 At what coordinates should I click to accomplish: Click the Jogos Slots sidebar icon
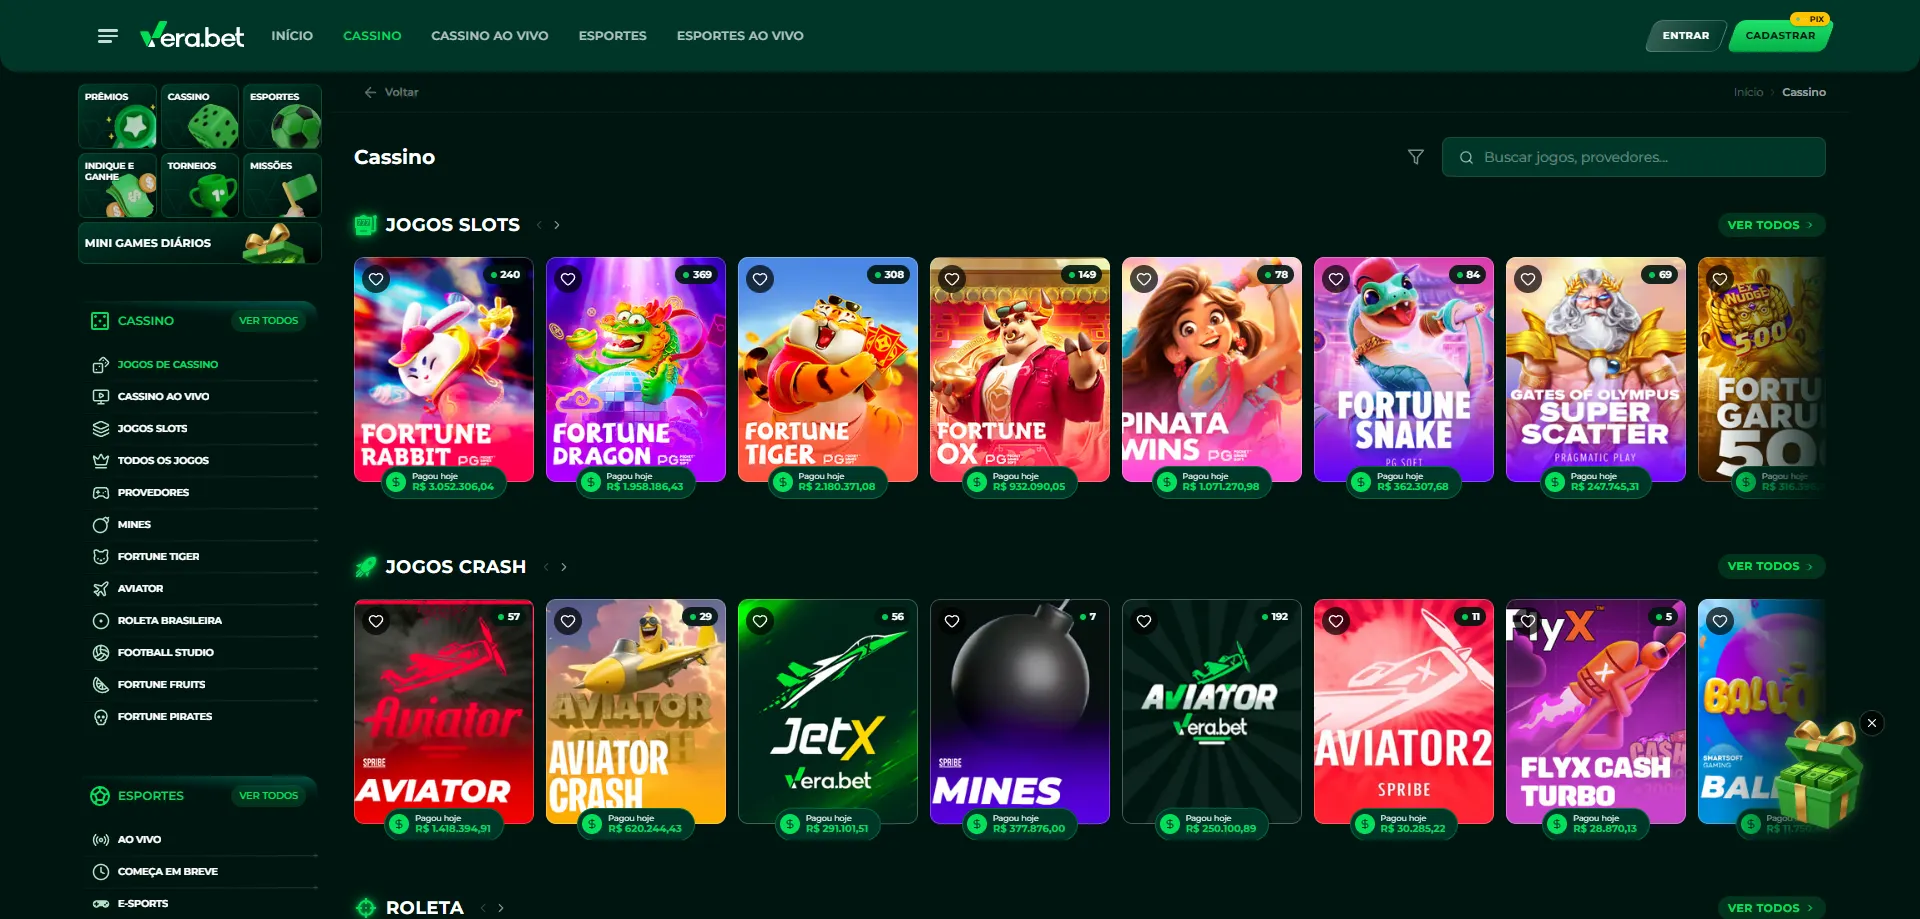[x=100, y=429]
